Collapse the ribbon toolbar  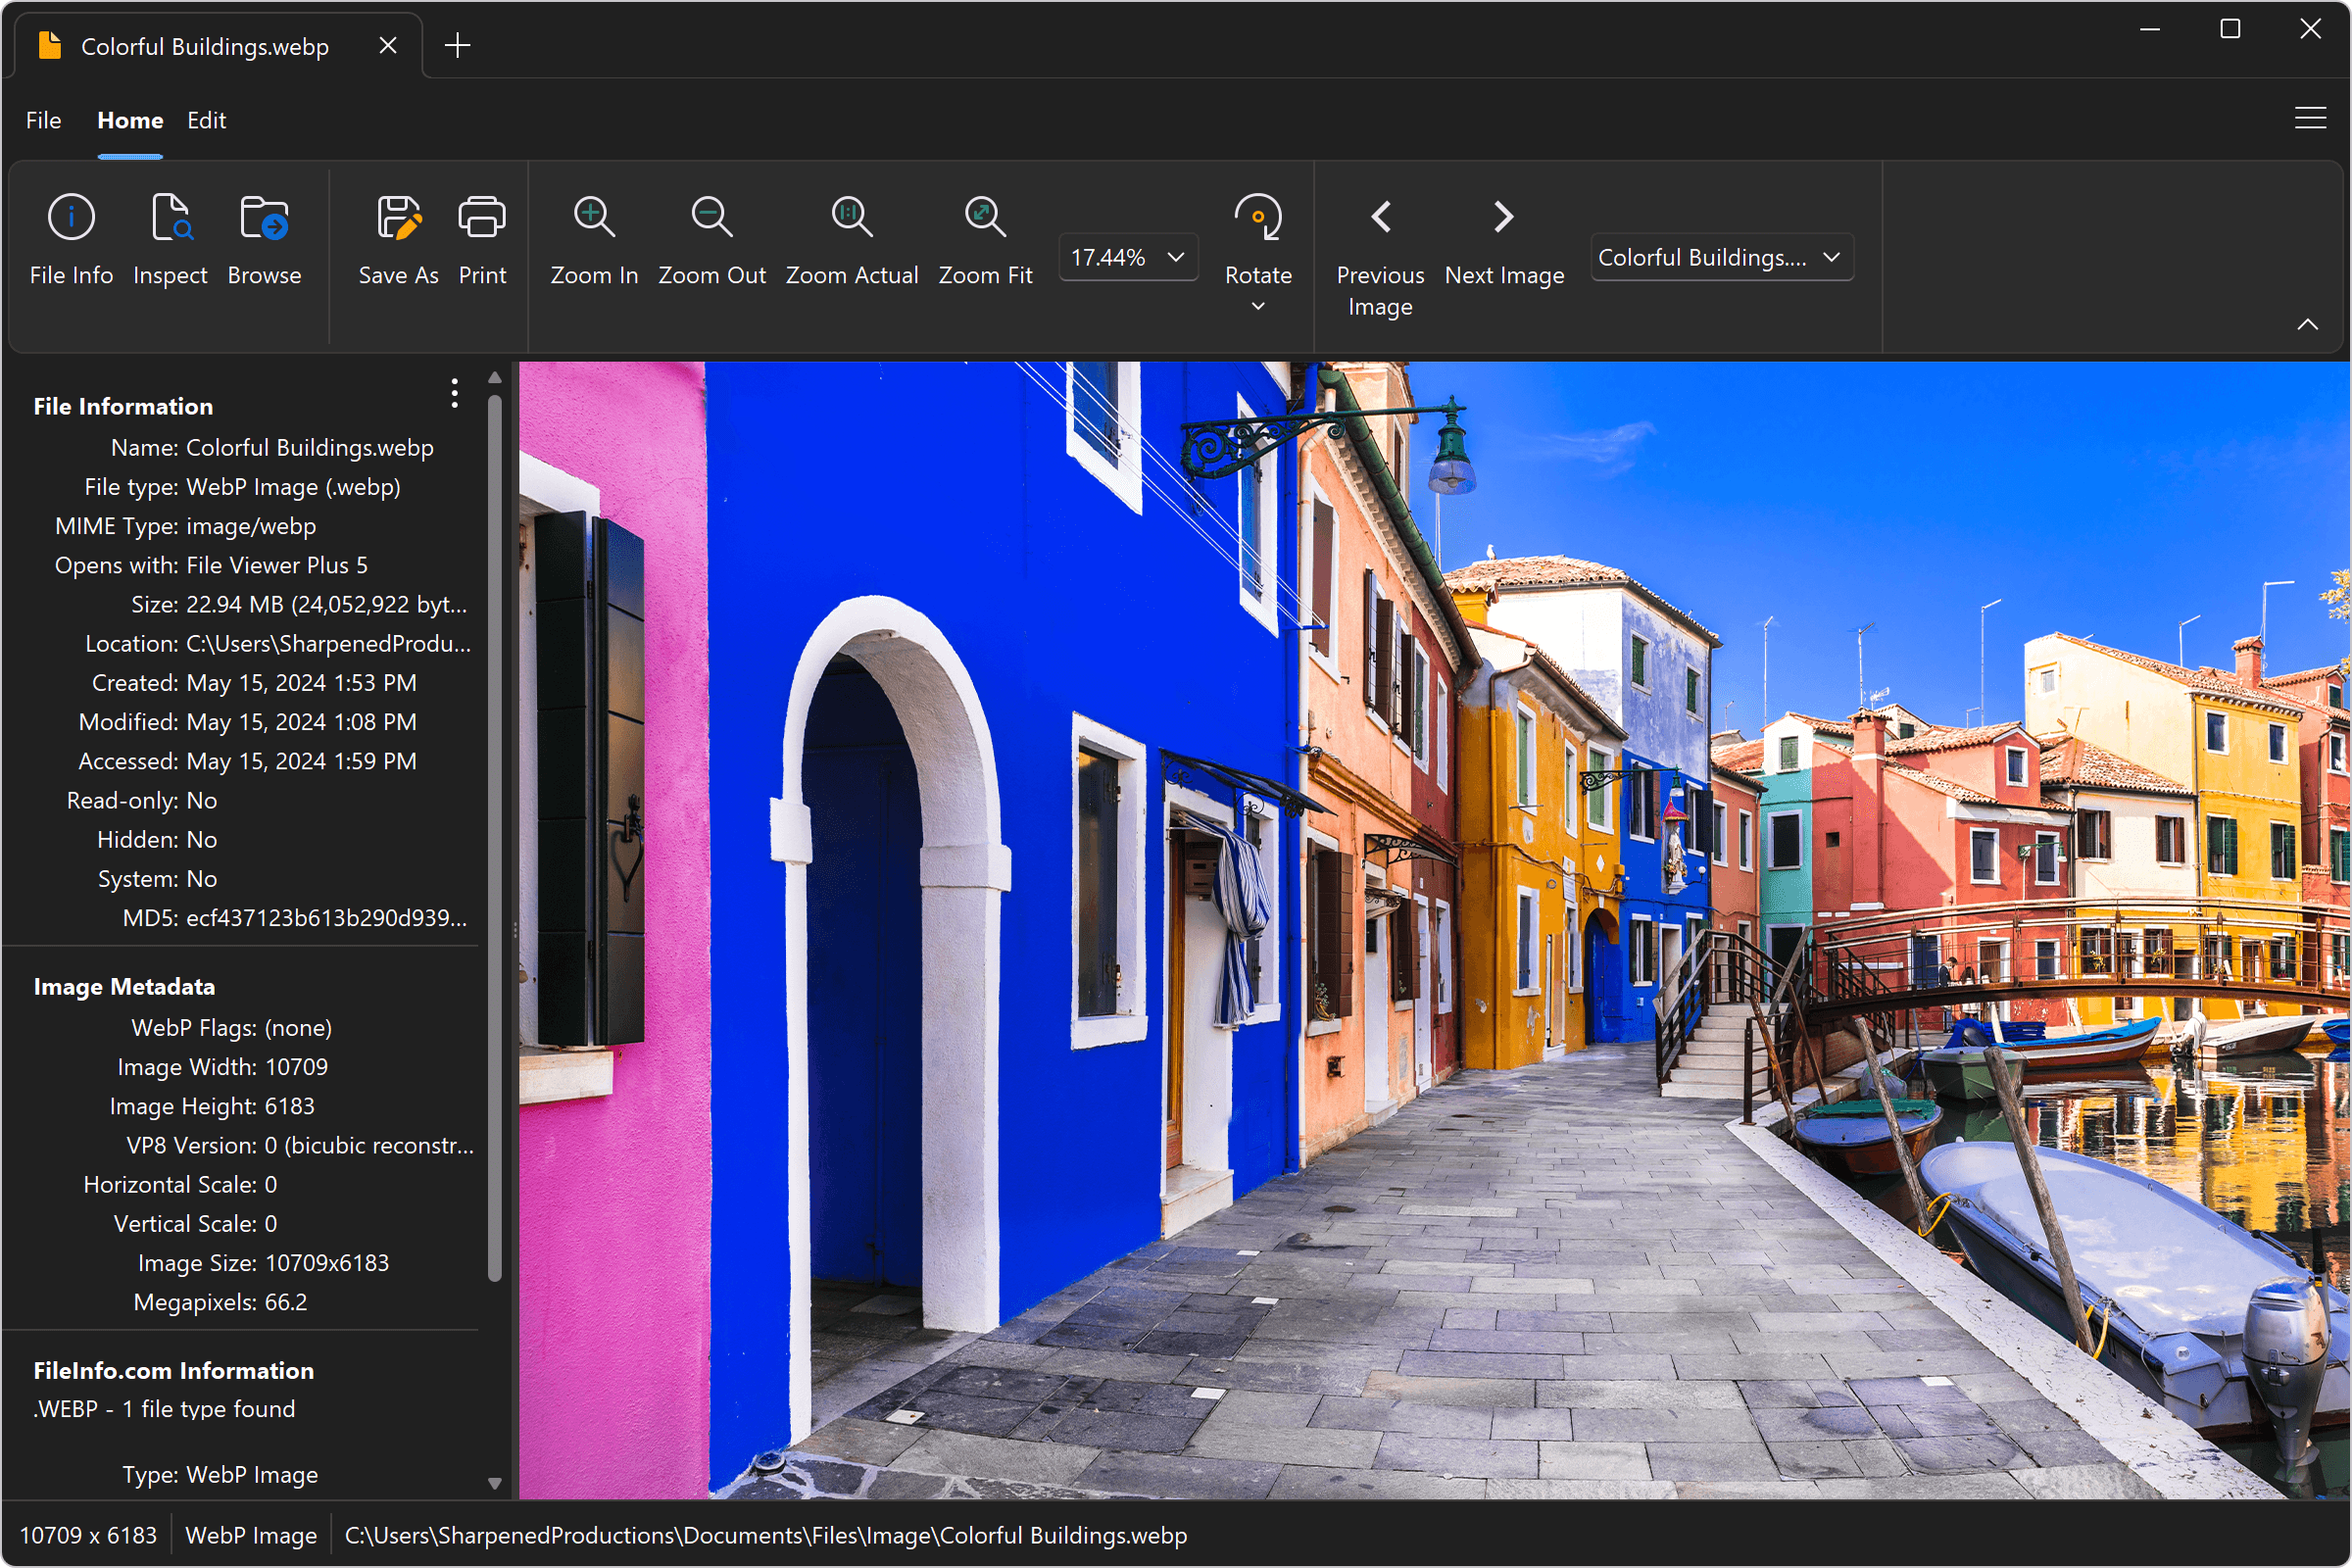[x=2308, y=323]
